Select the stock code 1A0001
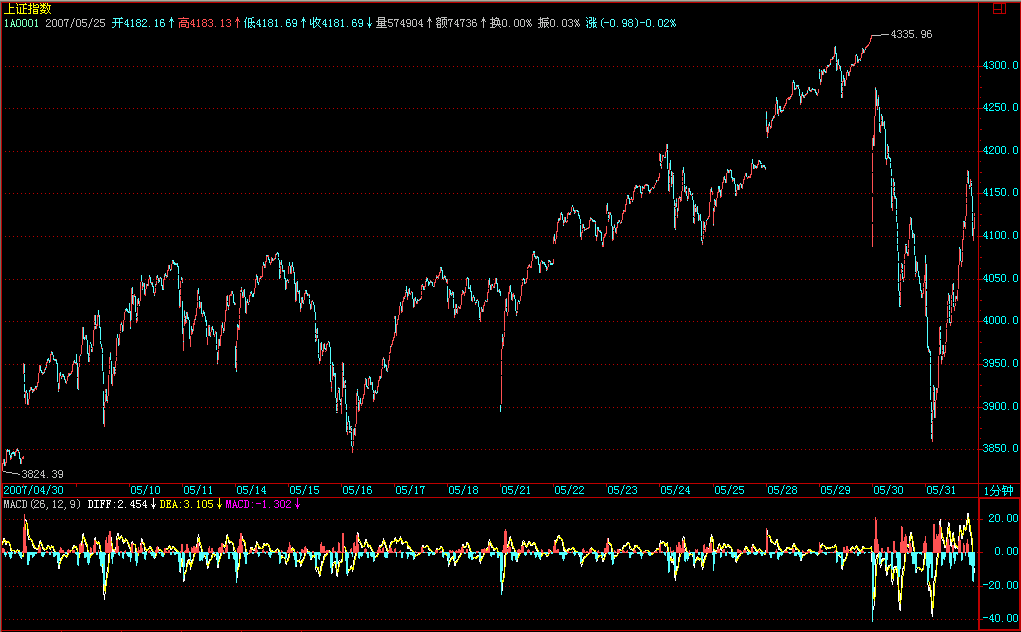The width and height of the screenshot is (1021, 632). [20, 21]
